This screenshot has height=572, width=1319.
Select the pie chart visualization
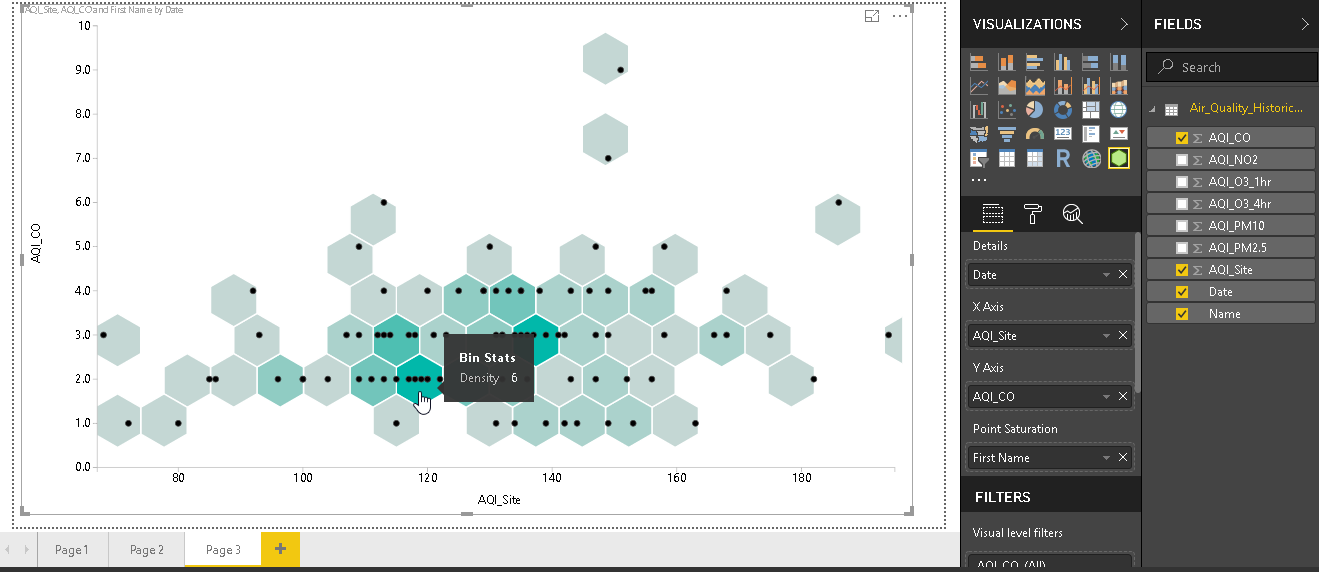click(x=1035, y=110)
